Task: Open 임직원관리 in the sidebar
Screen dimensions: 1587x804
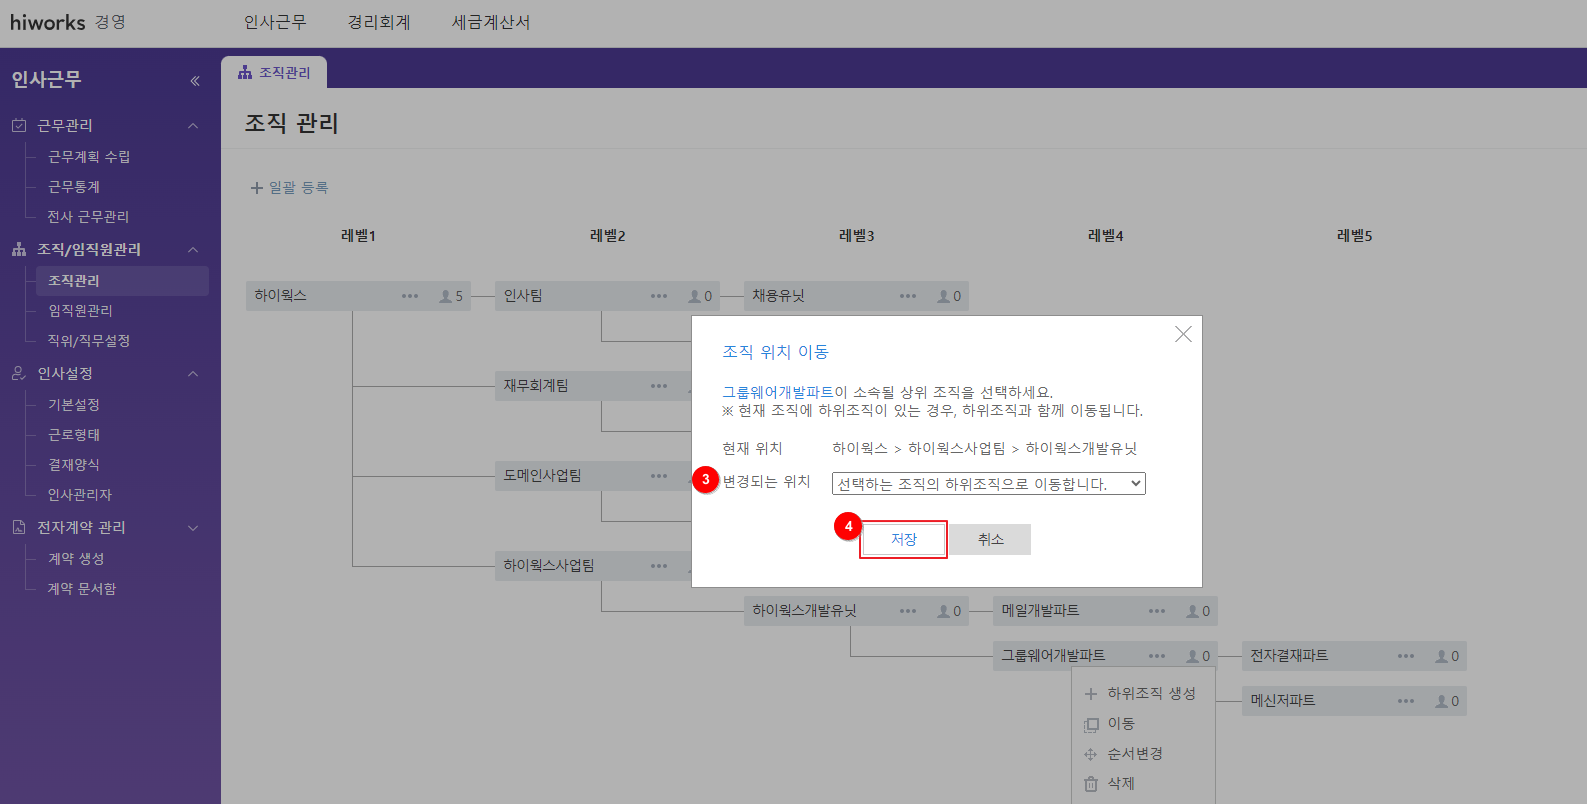Action: click(x=81, y=311)
